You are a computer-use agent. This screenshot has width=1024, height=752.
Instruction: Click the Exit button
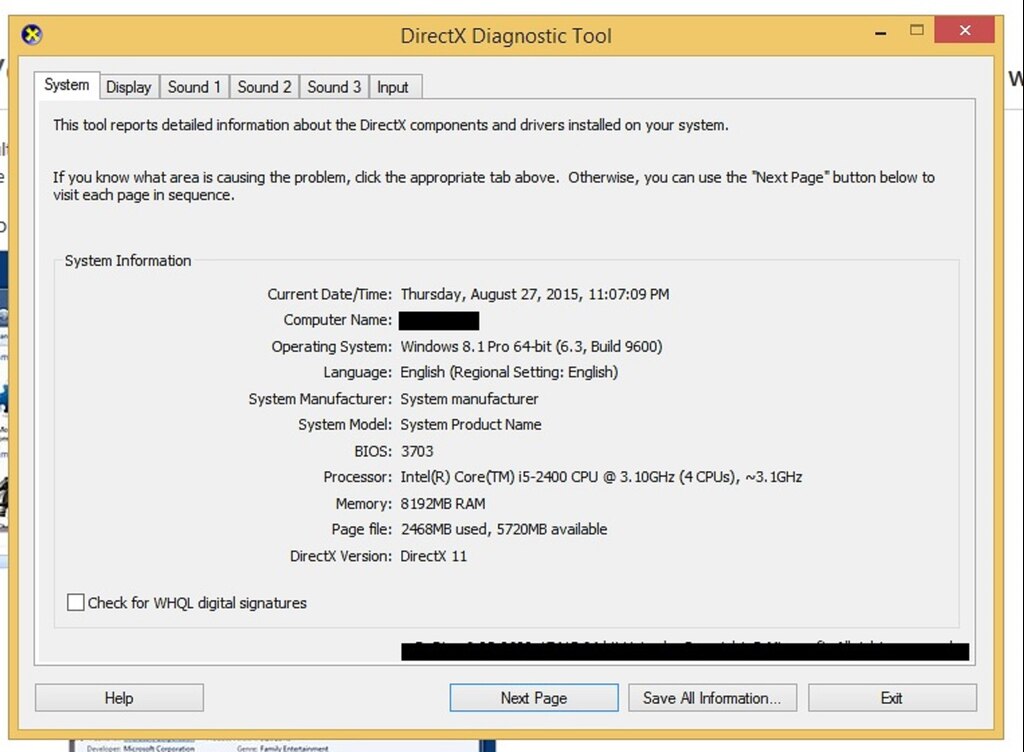pos(892,698)
